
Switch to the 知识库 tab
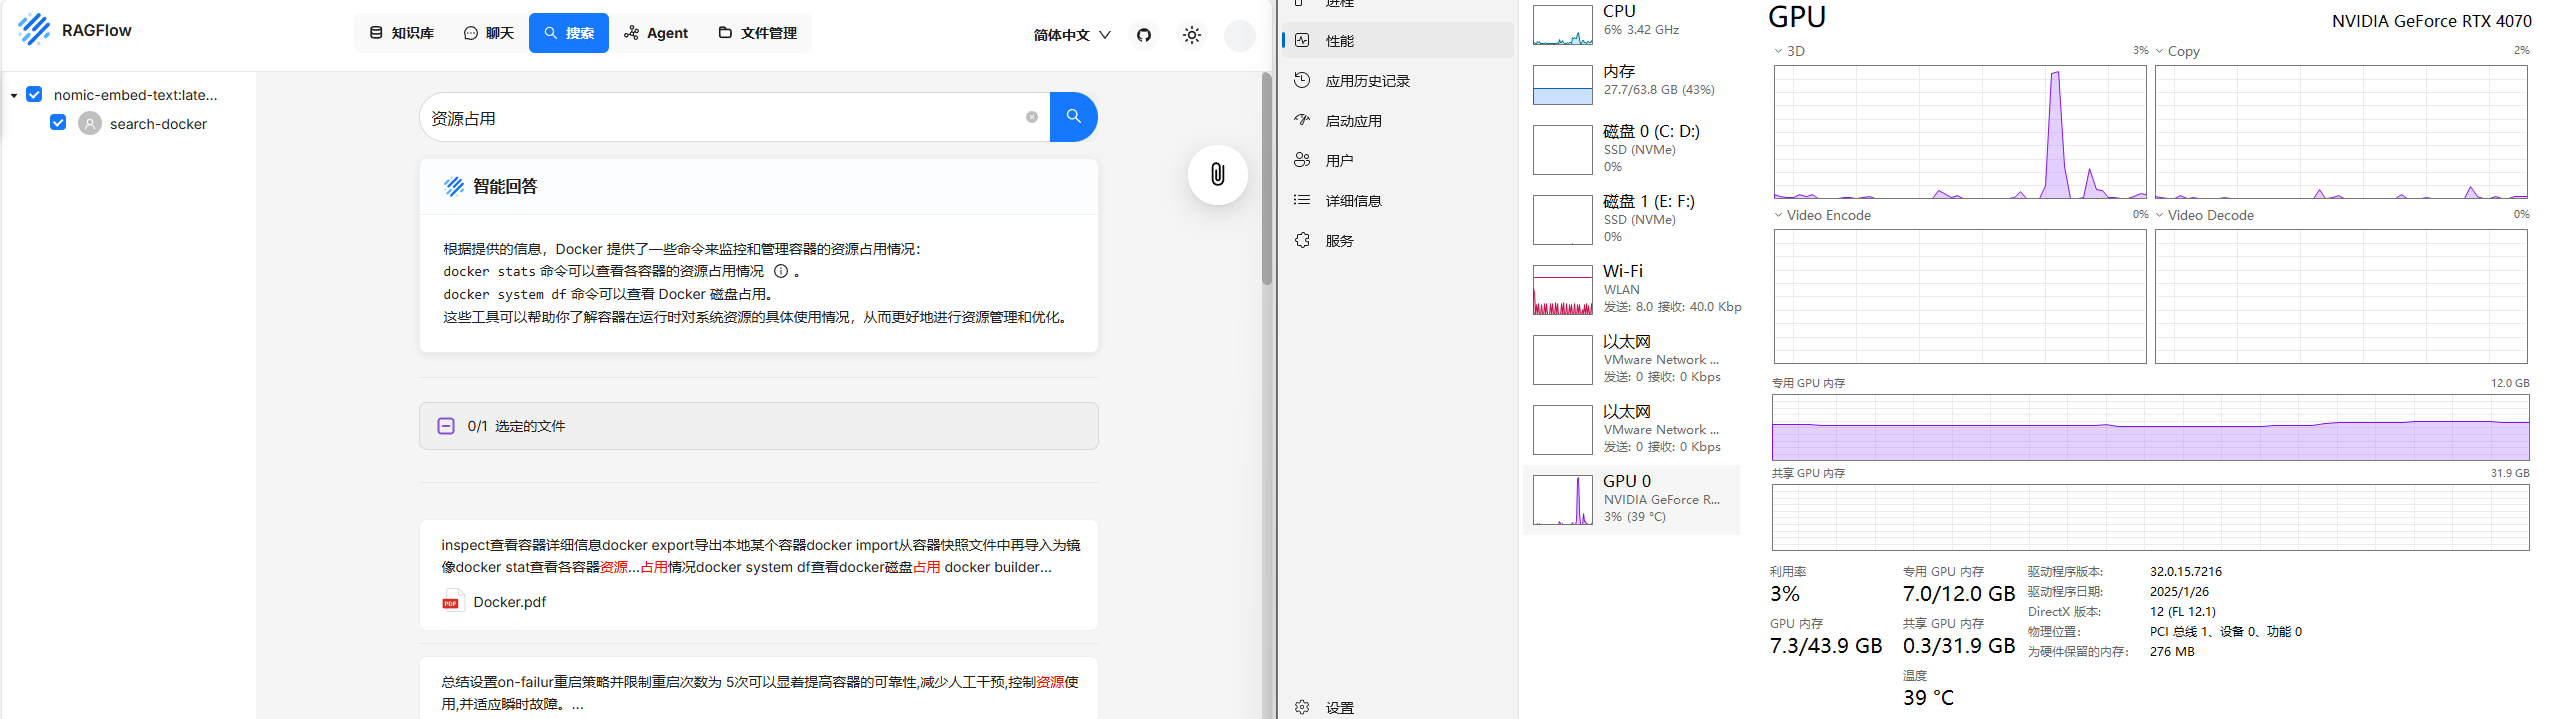coord(402,33)
